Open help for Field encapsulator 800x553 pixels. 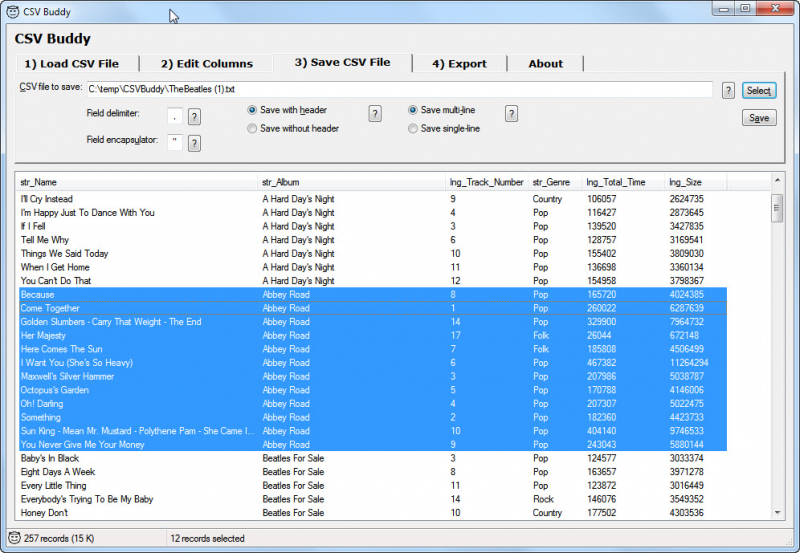click(x=194, y=143)
